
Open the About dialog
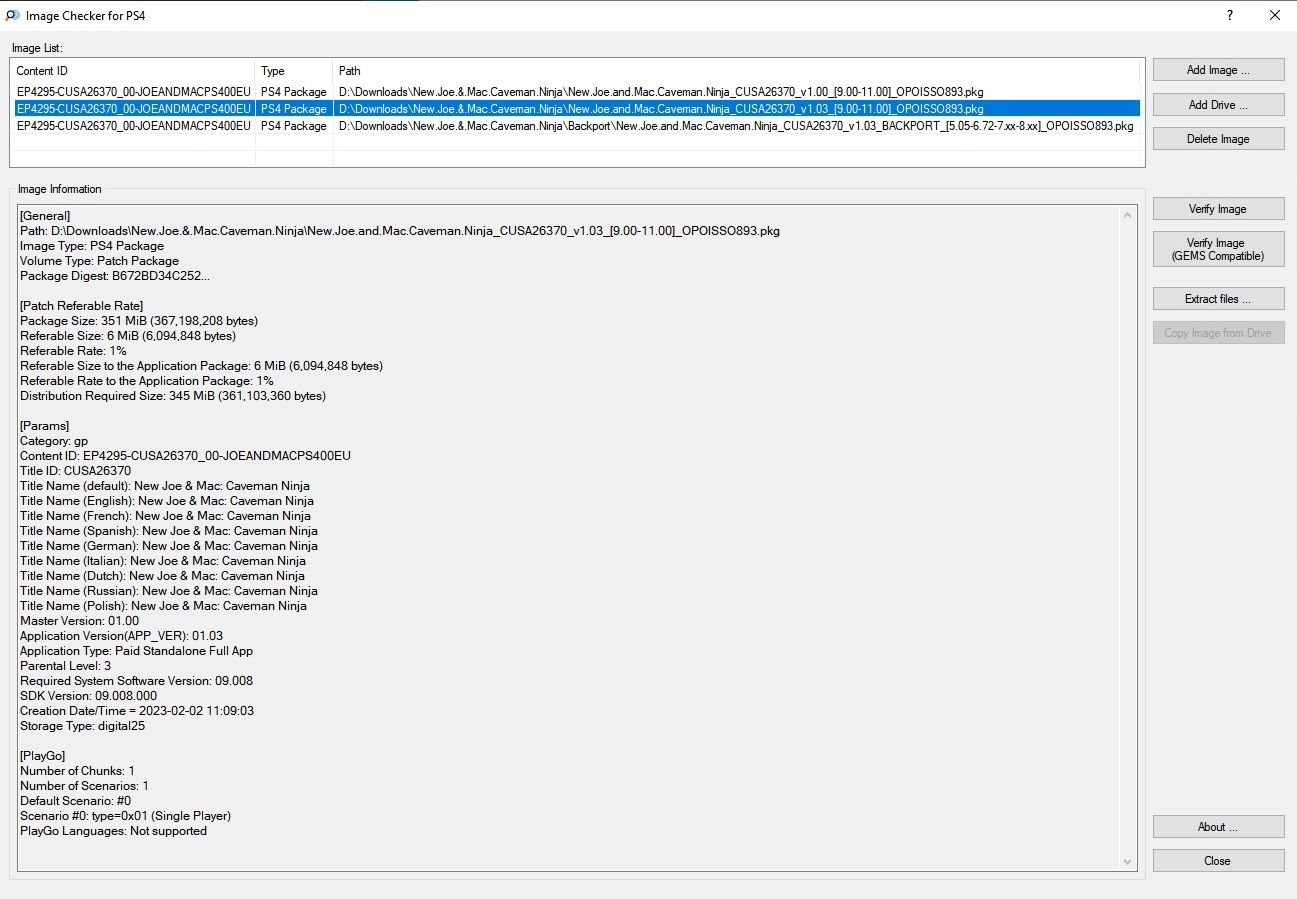(1218, 827)
